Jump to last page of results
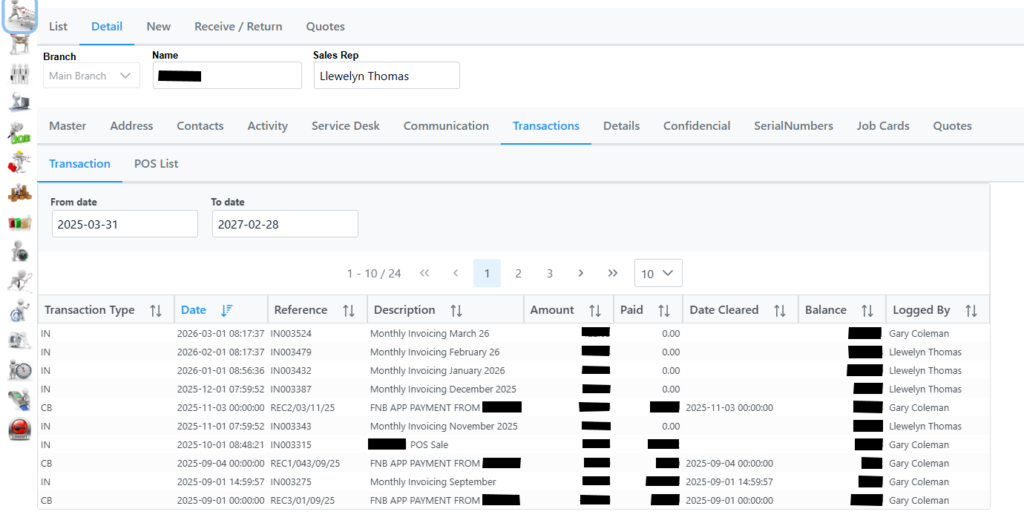Image resolution: width=1024 pixels, height=526 pixels. [x=613, y=273]
